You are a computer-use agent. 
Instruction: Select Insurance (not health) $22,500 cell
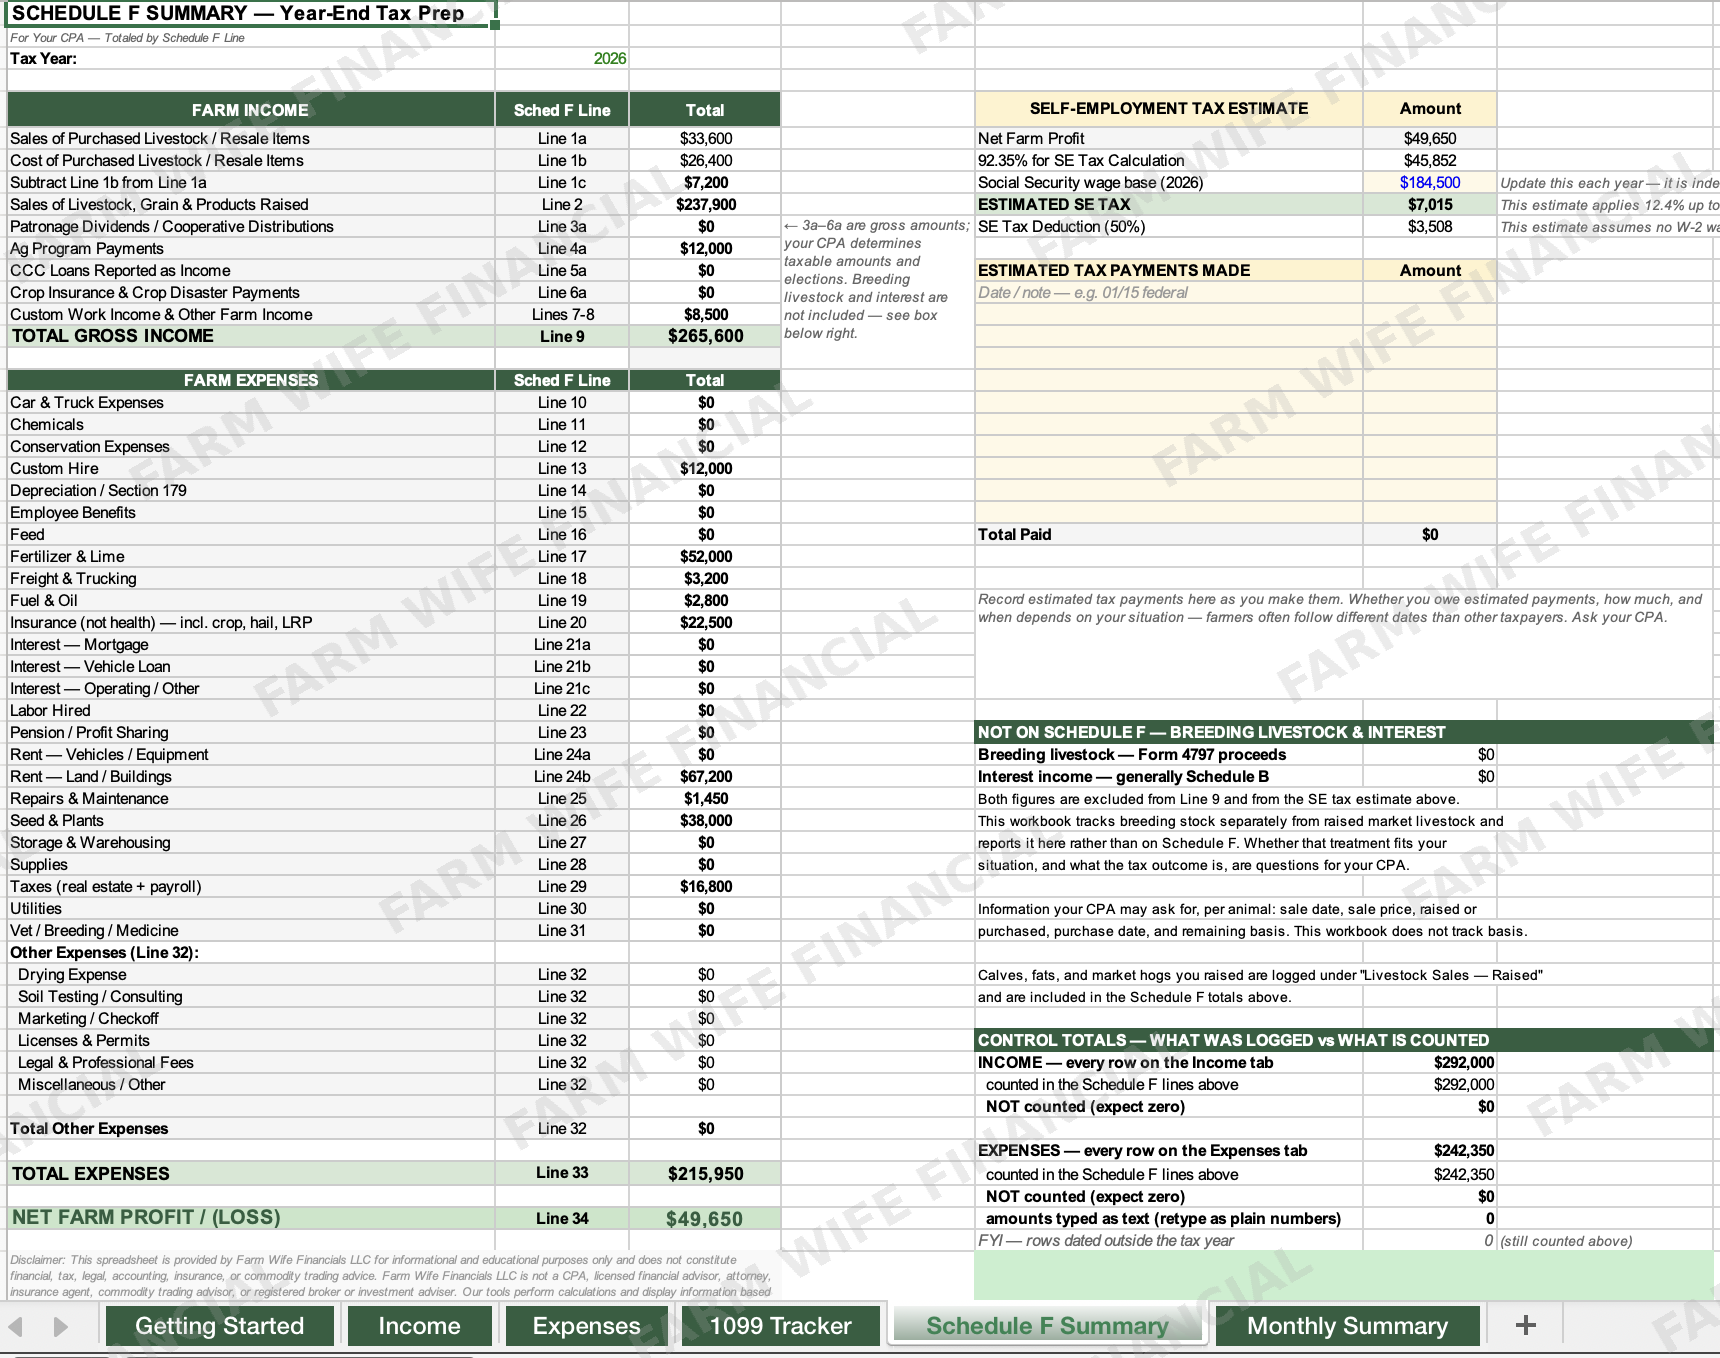705,623
